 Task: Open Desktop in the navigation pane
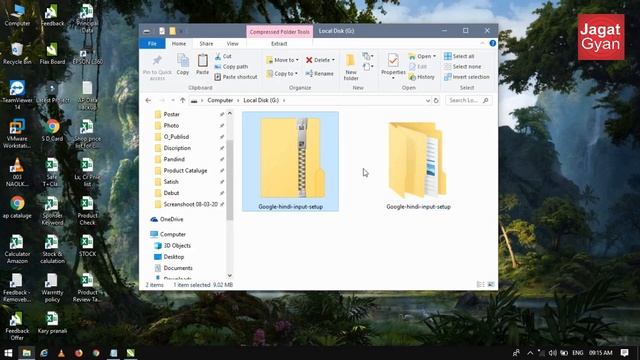point(173,257)
